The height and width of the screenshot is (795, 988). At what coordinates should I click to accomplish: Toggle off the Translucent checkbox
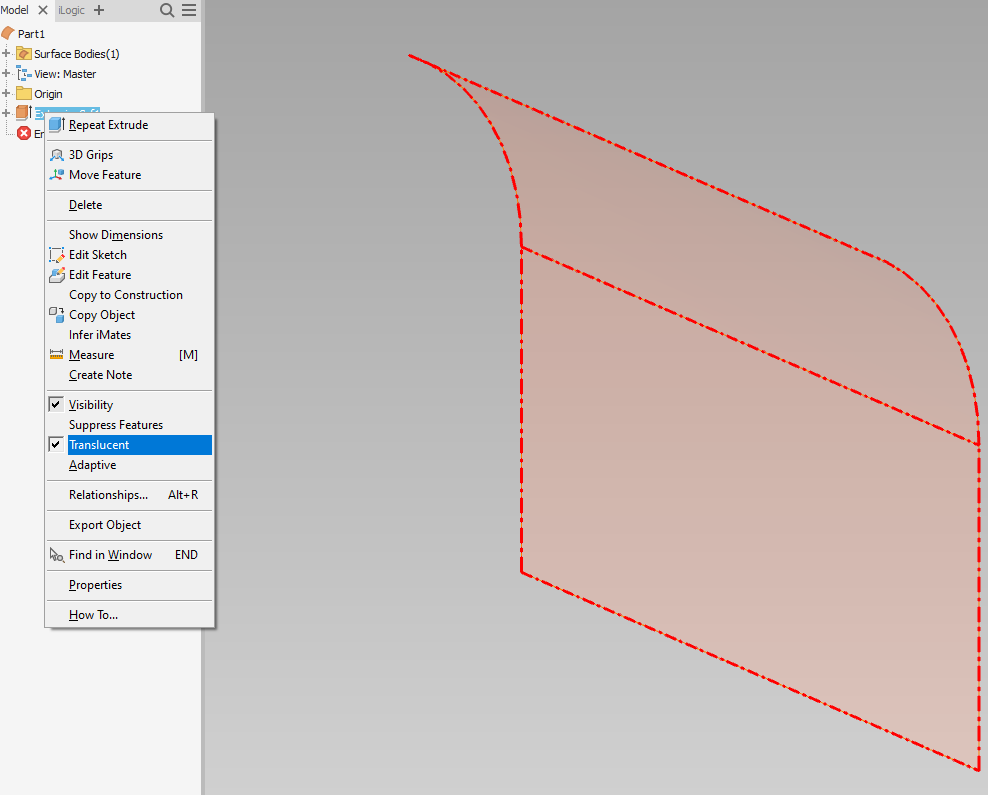[57, 445]
